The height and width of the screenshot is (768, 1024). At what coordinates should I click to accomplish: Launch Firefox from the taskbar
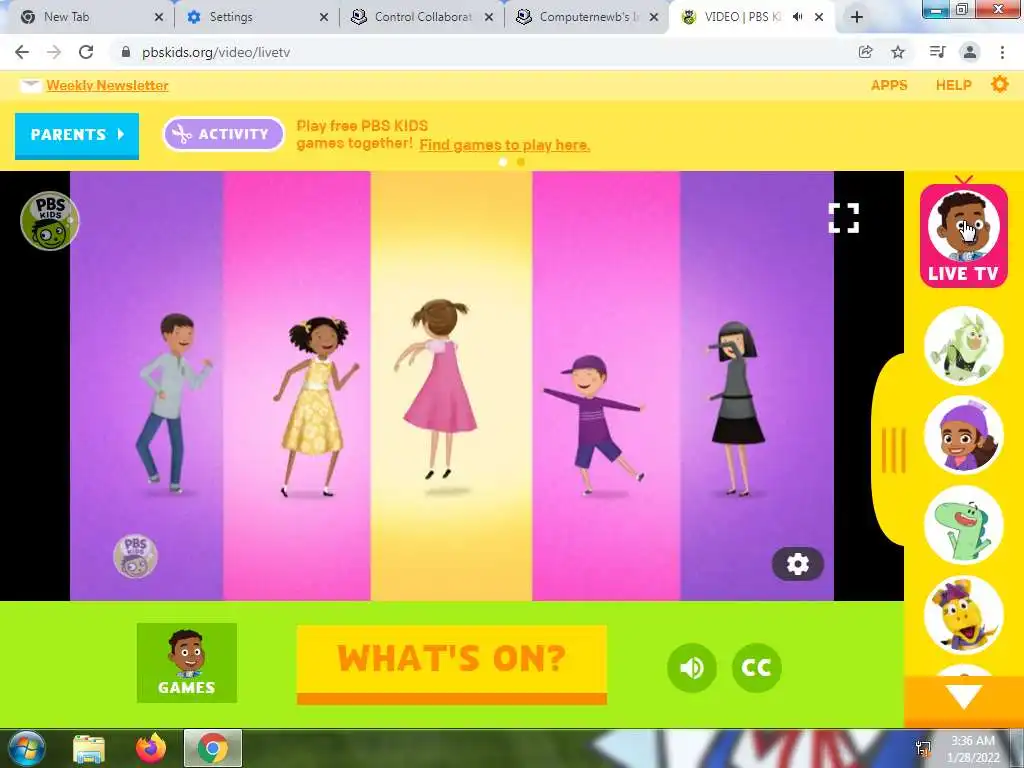pos(151,748)
